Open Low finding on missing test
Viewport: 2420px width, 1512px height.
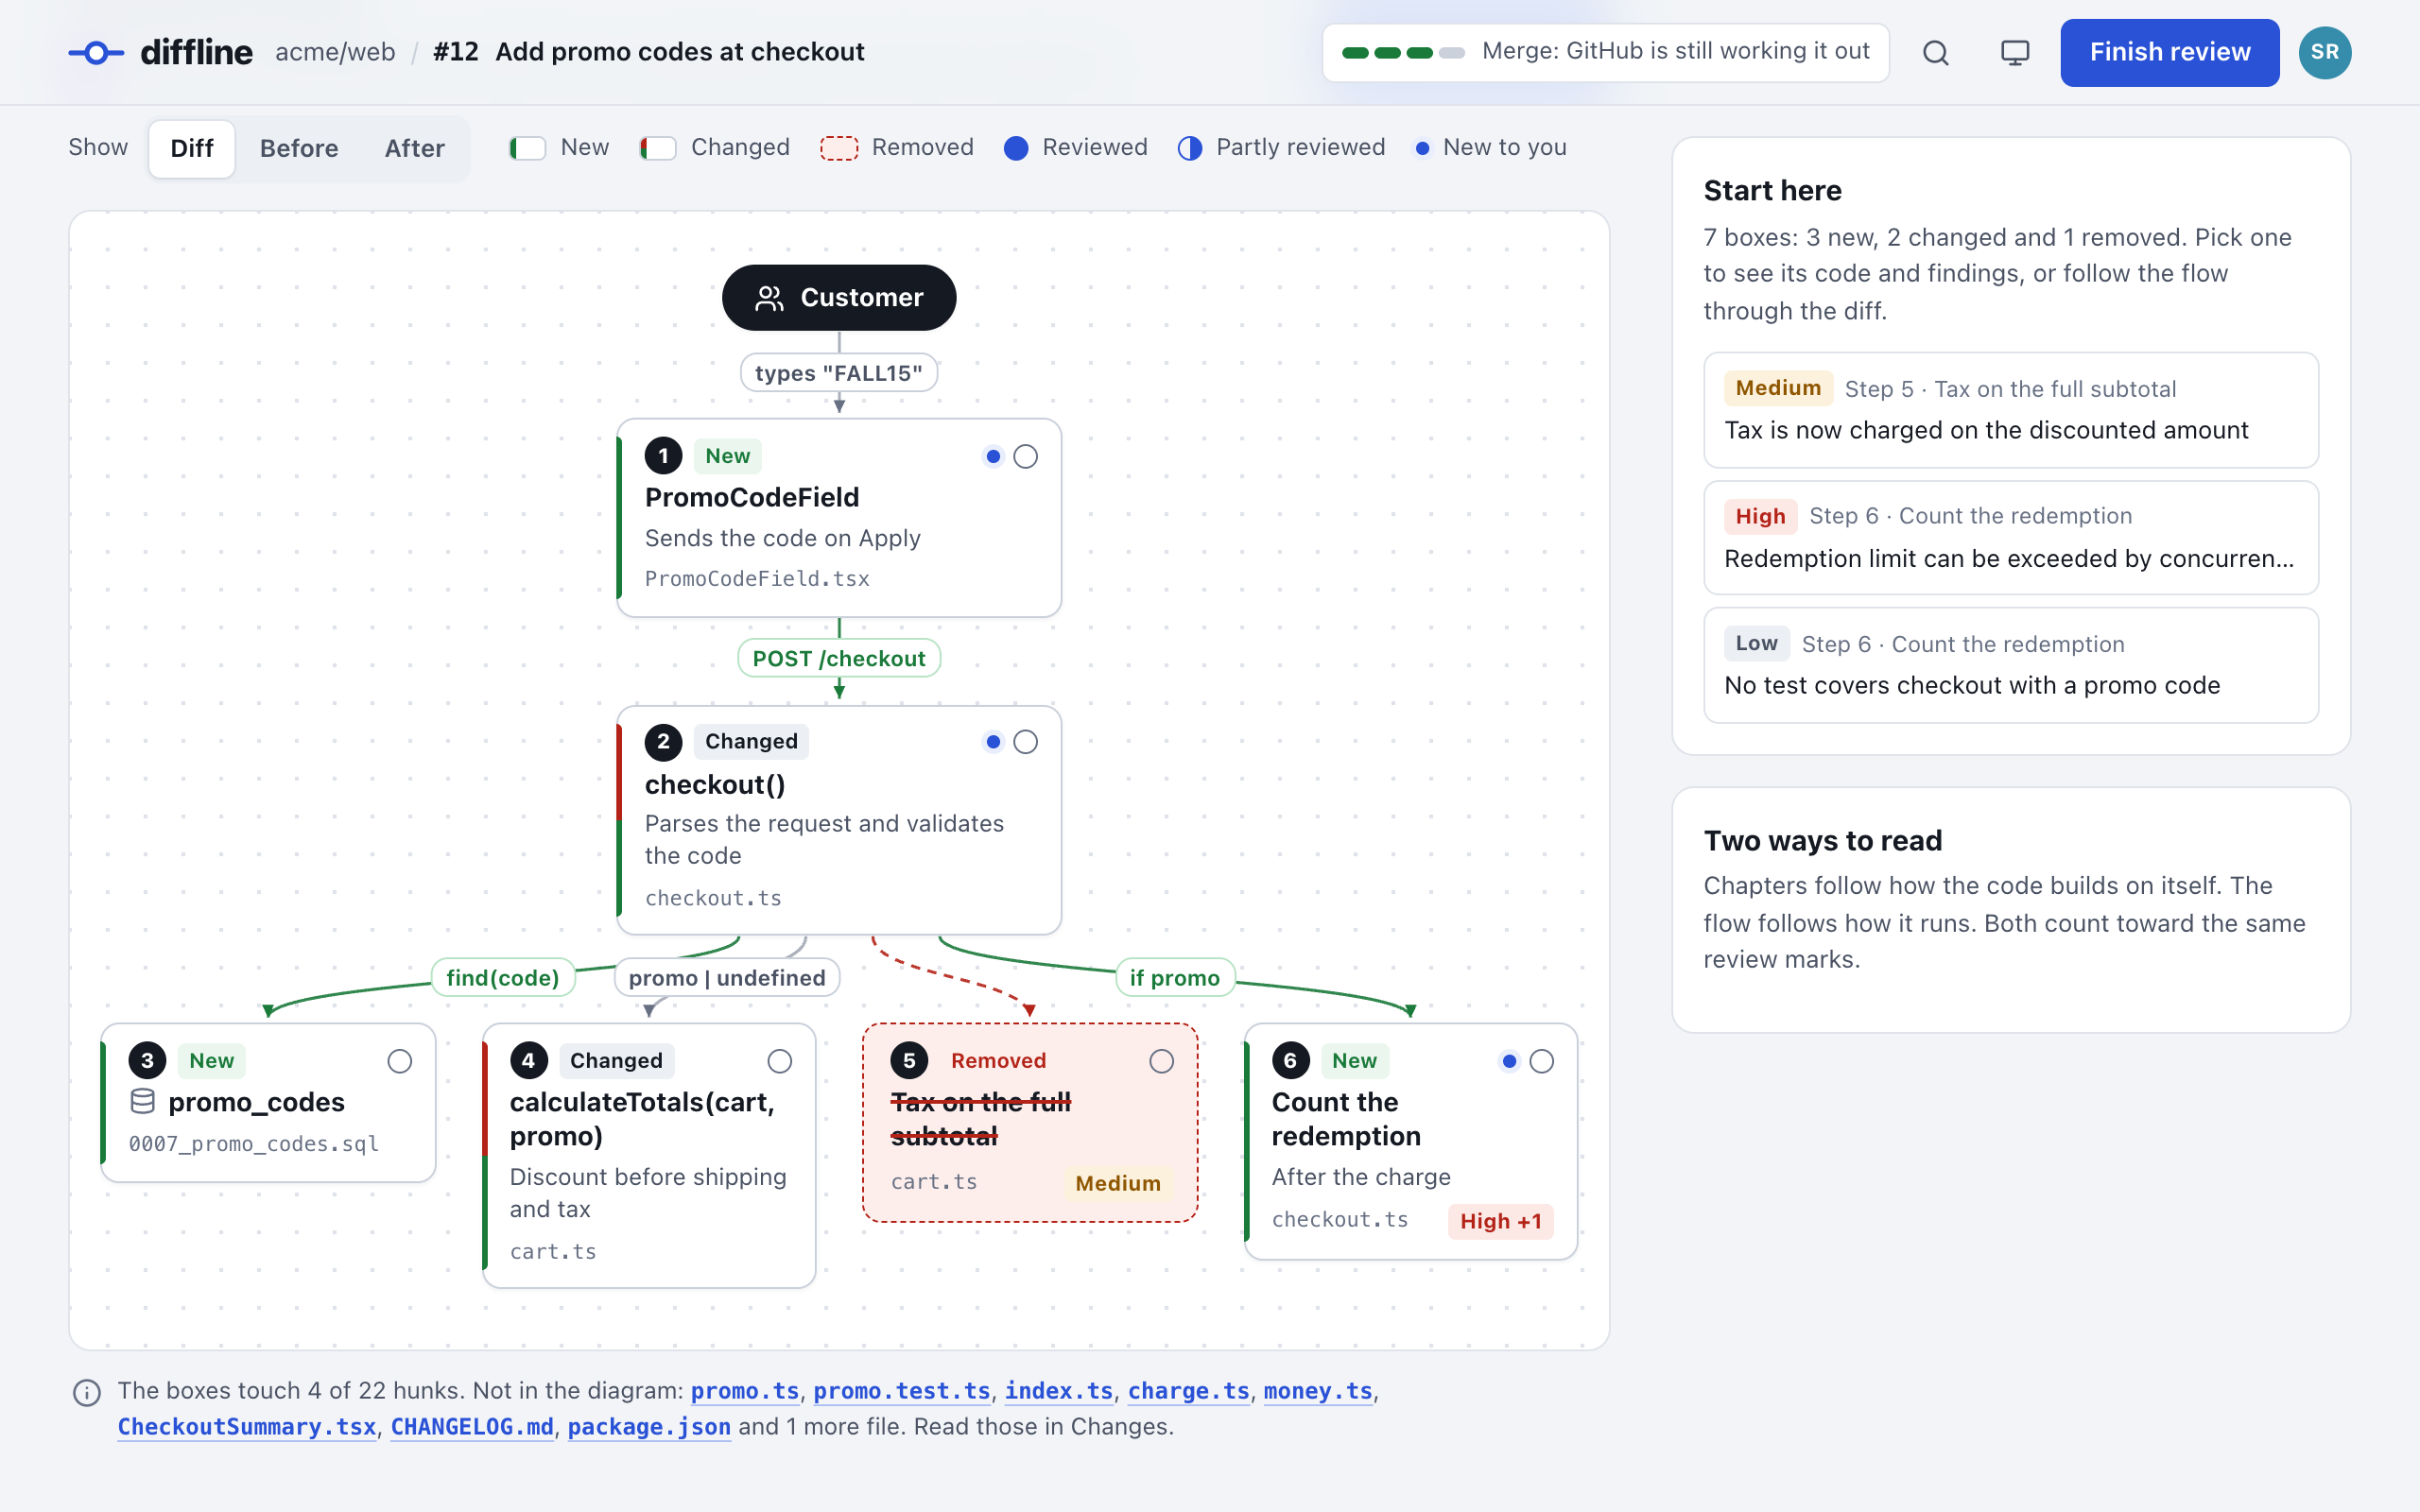pos(2011,665)
